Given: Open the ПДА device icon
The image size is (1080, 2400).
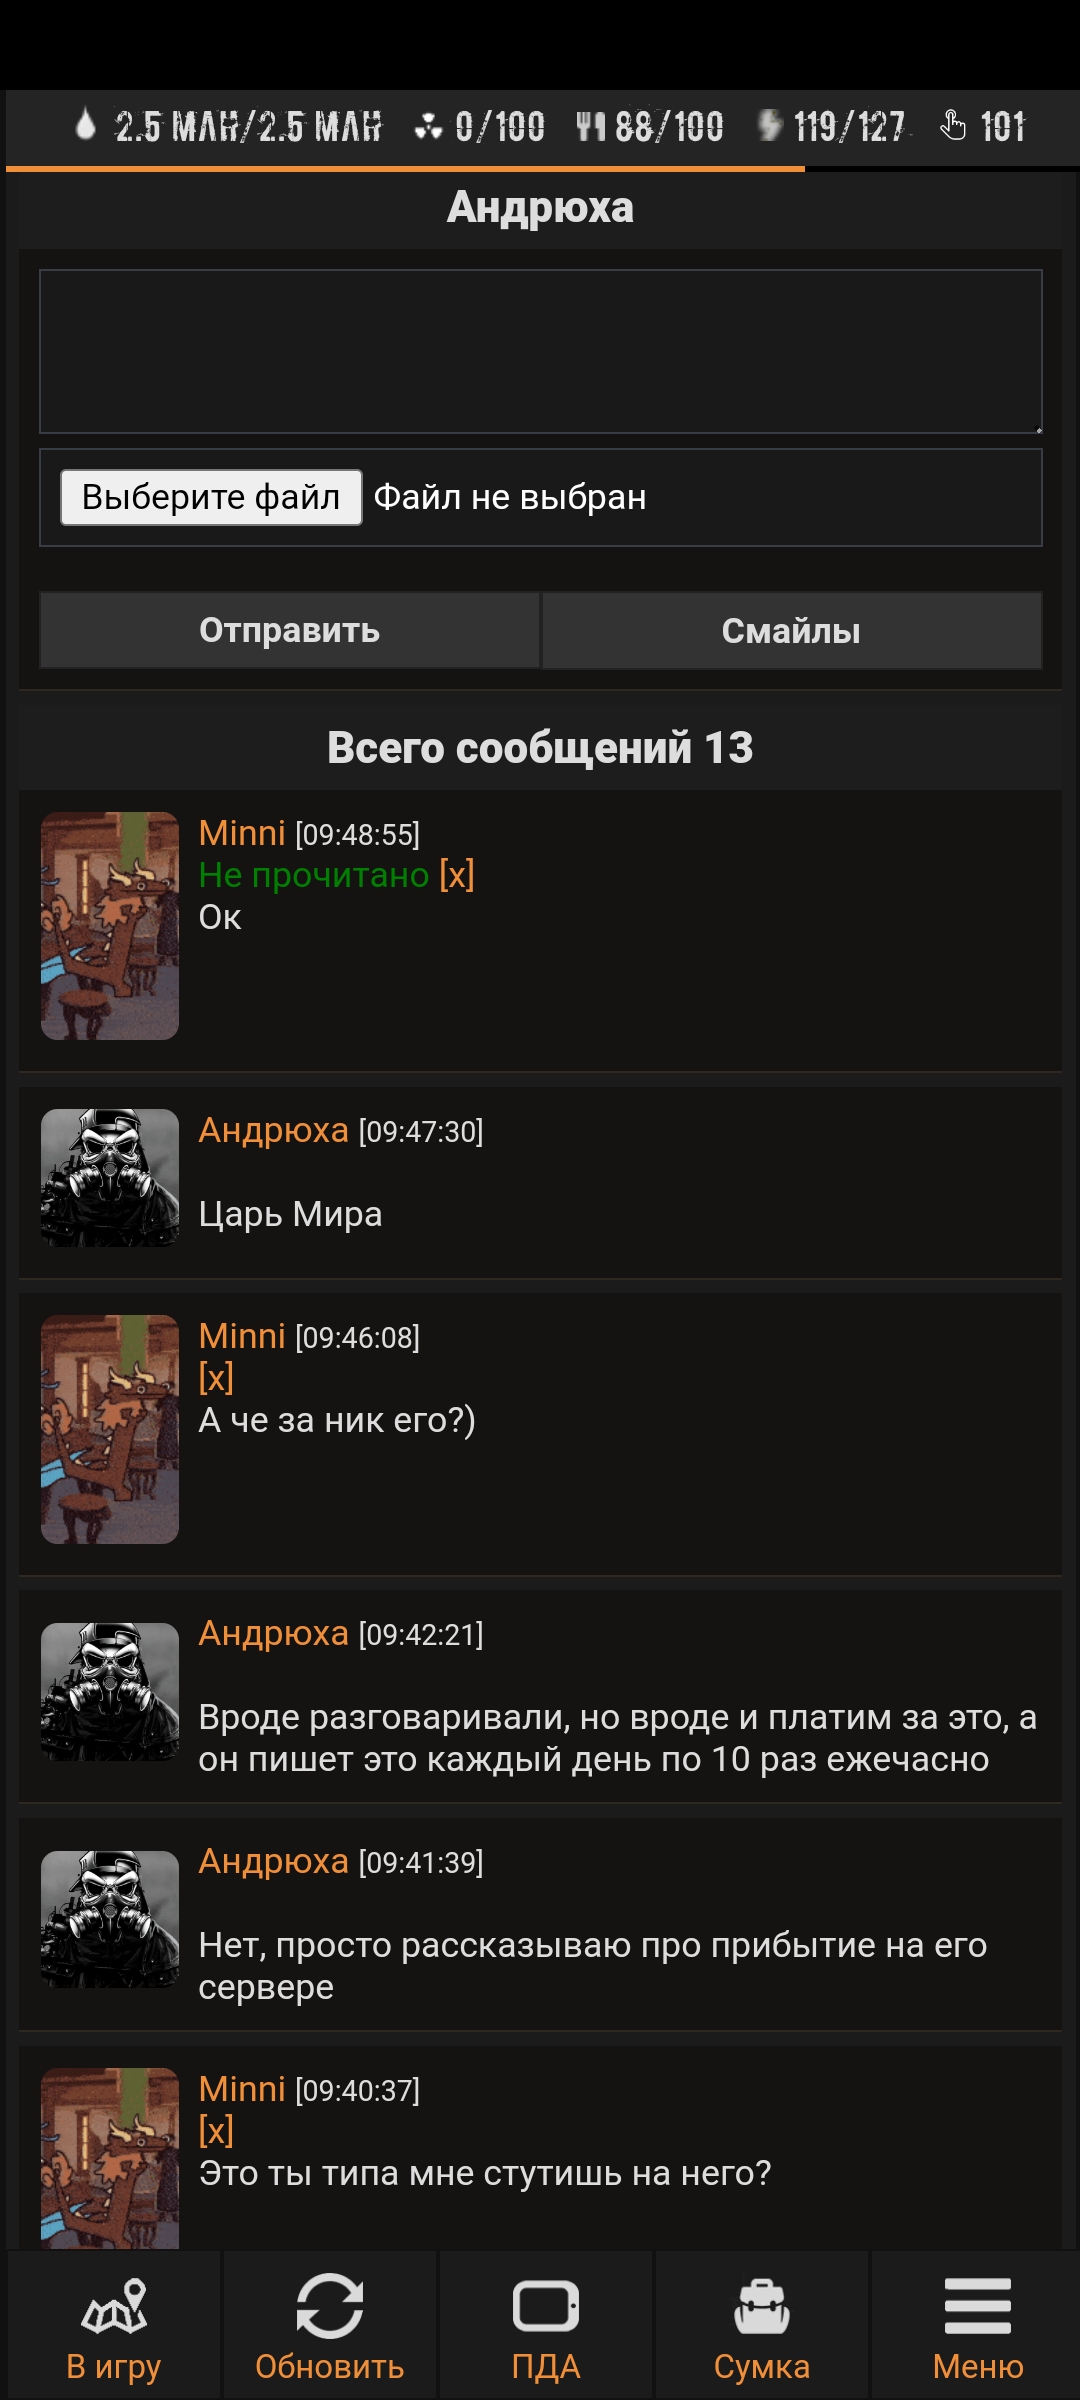Looking at the screenshot, I should point(546,2306).
